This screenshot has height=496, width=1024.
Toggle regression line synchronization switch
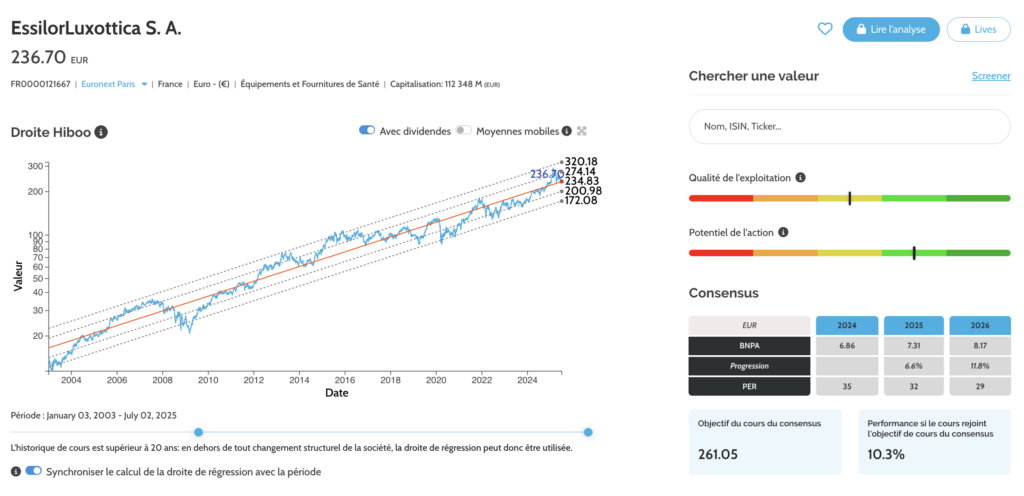pyautogui.click(x=33, y=471)
